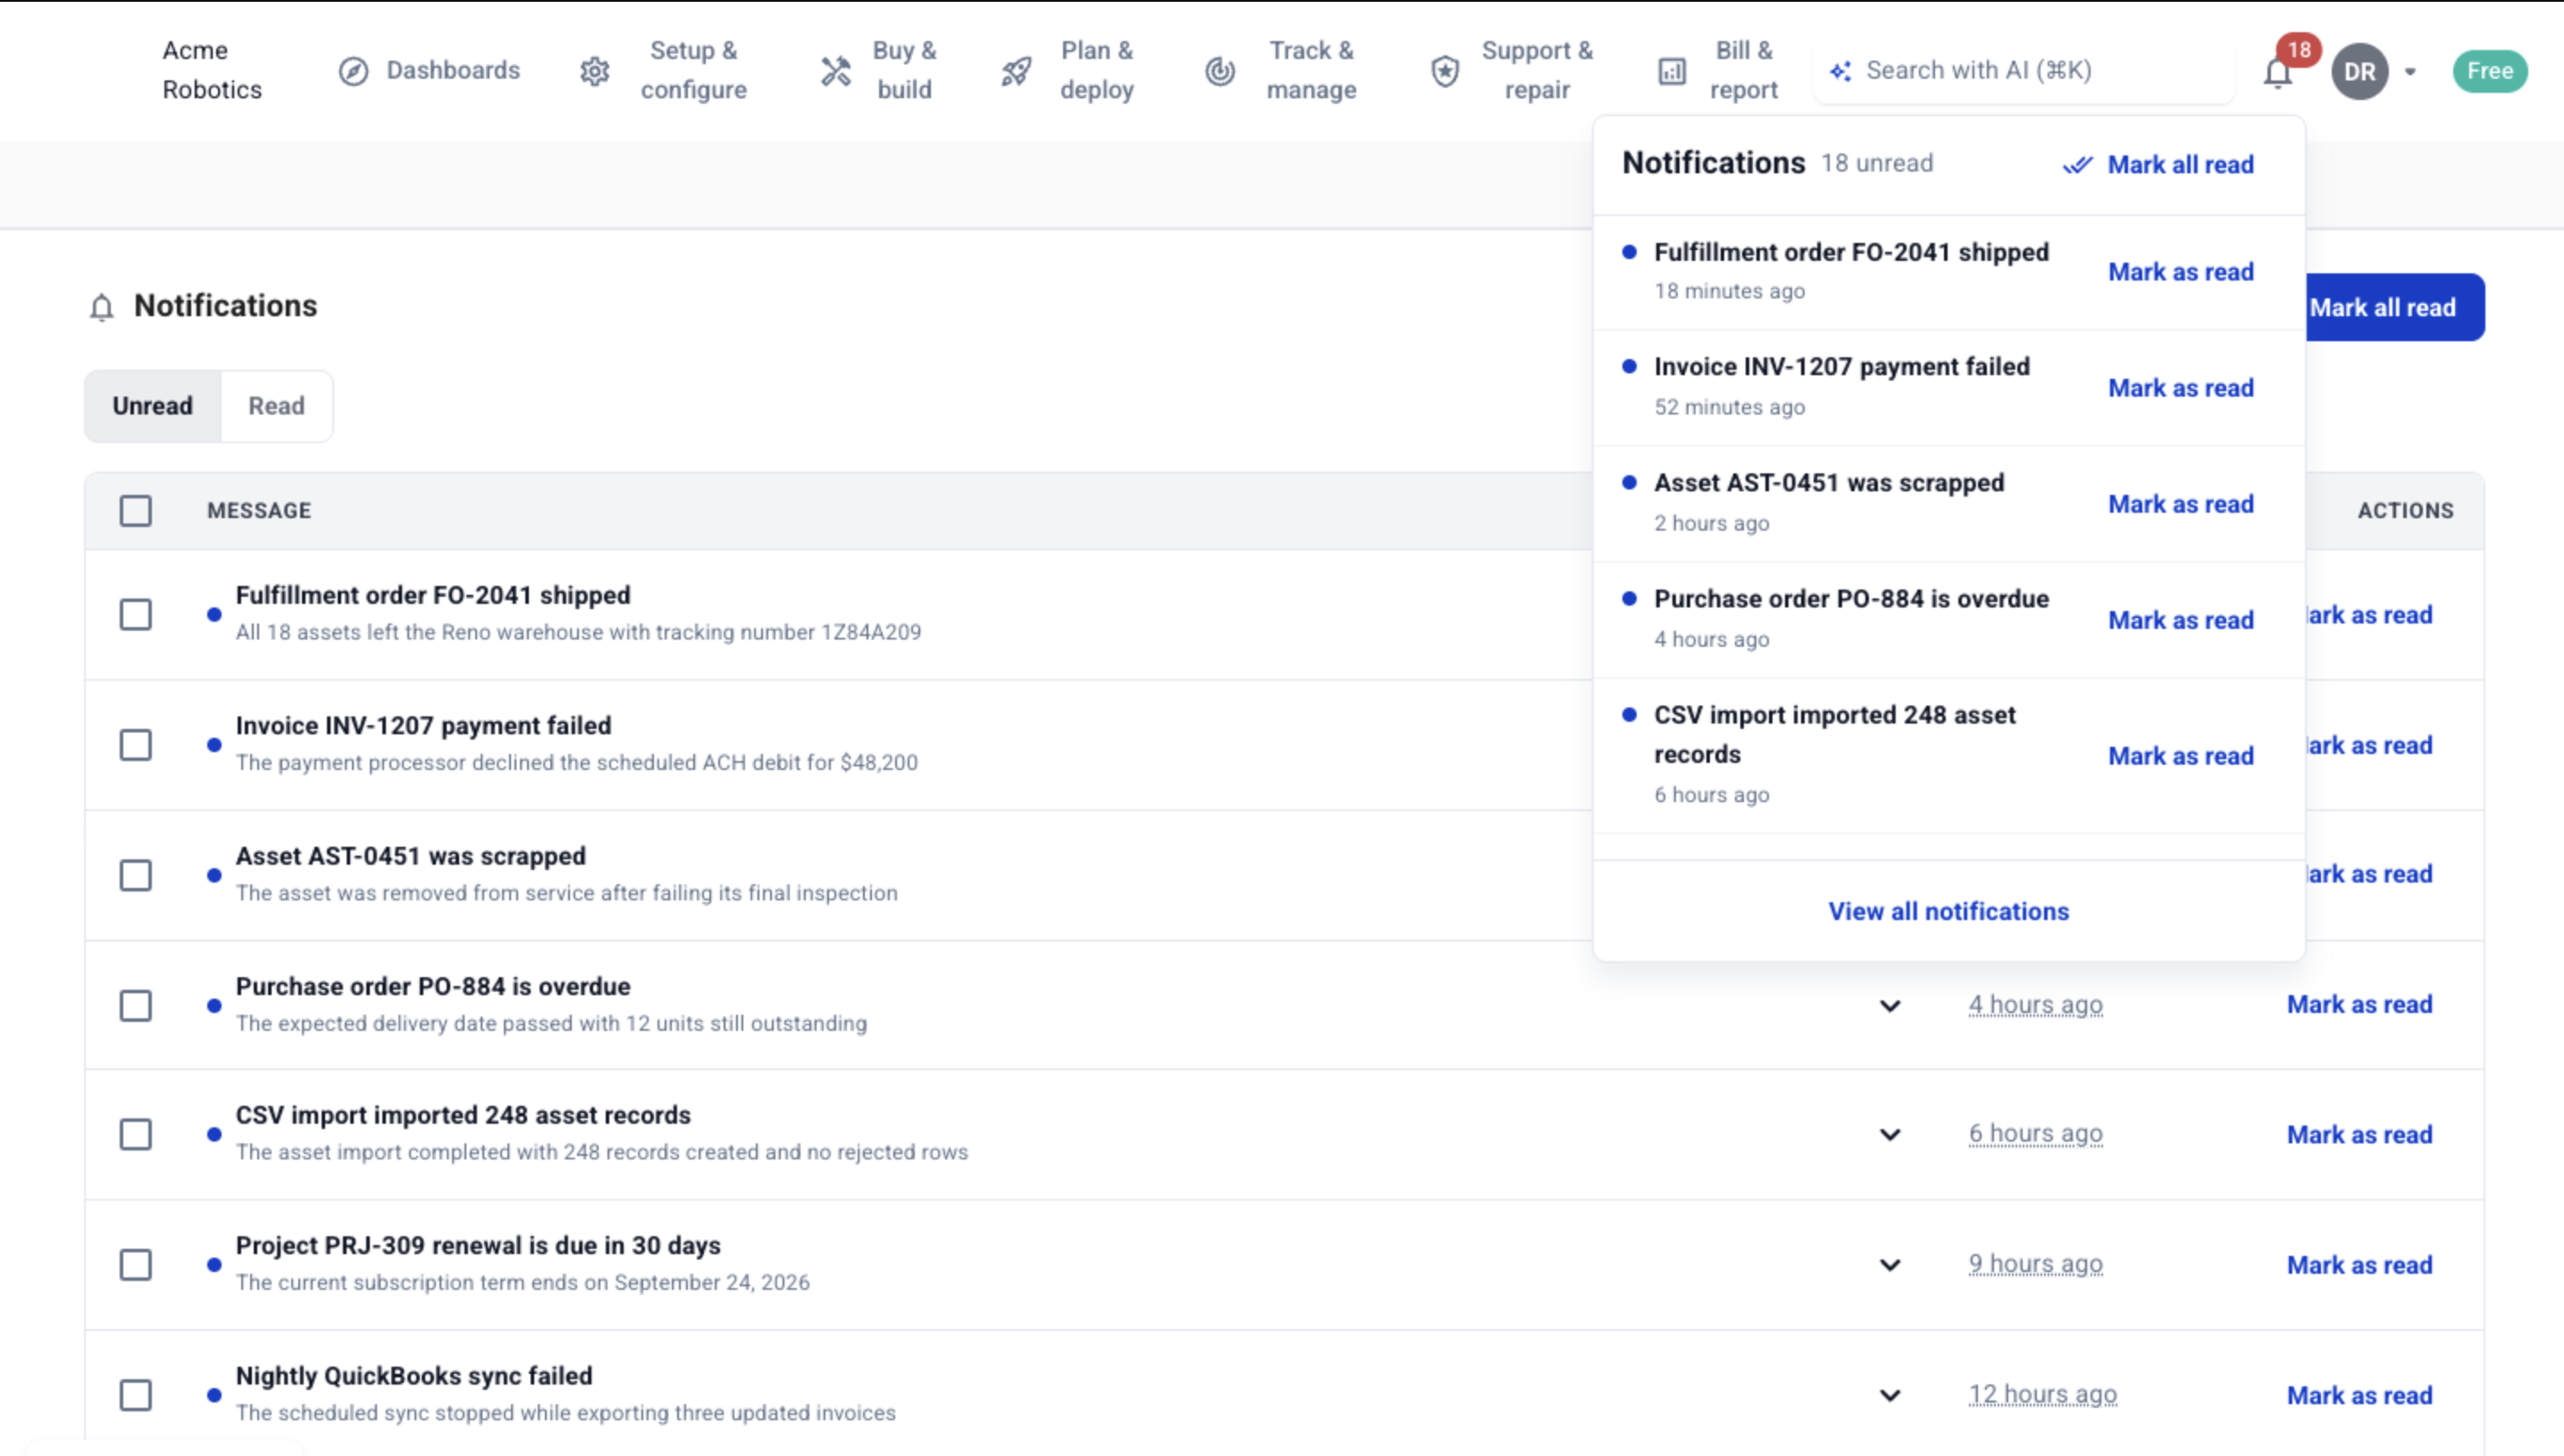2564x1456 pixels.
Task: Expand the Nightly QuickBooks sync row chevron
Action: point(1890,1395)
